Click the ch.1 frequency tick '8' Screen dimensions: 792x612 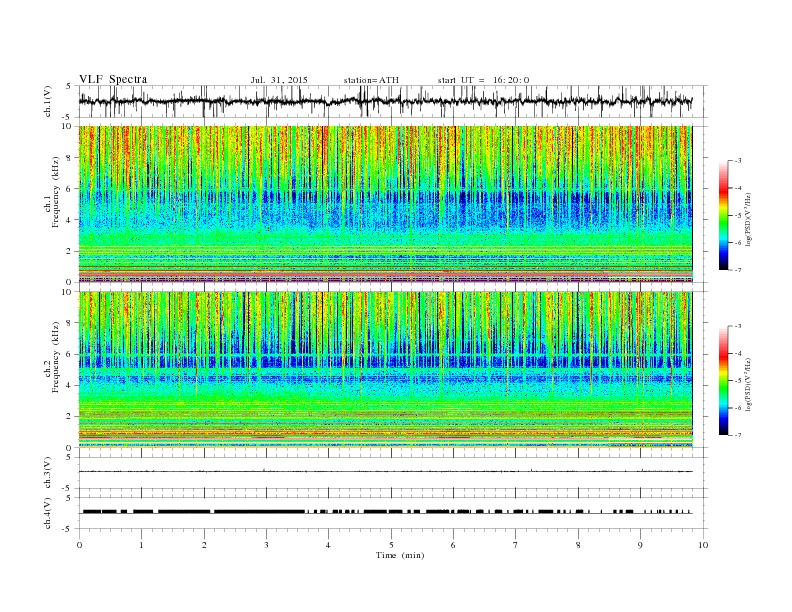pyautogui.click(x=70, y=158)
